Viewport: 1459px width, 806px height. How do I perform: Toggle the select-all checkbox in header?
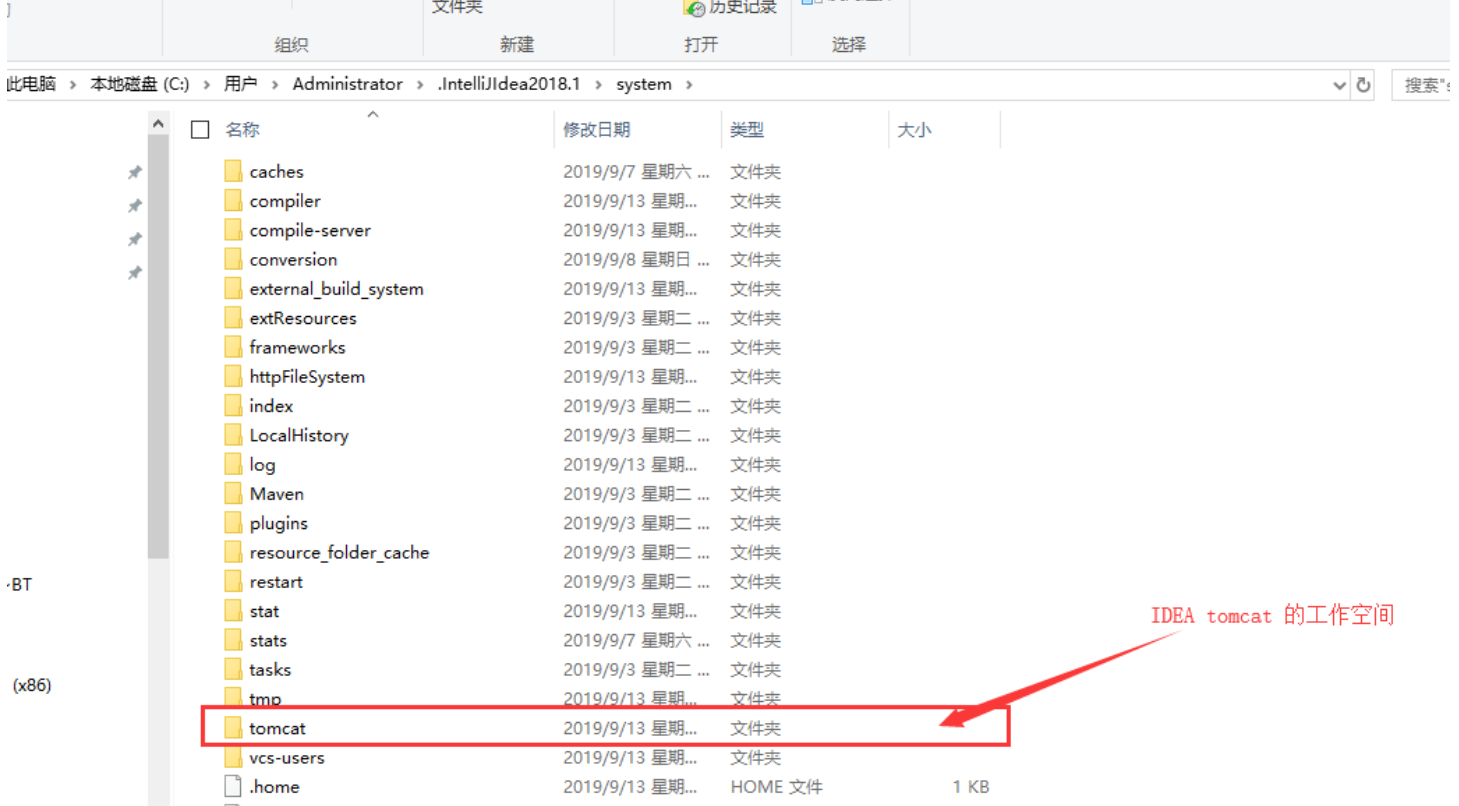(200, 130)
